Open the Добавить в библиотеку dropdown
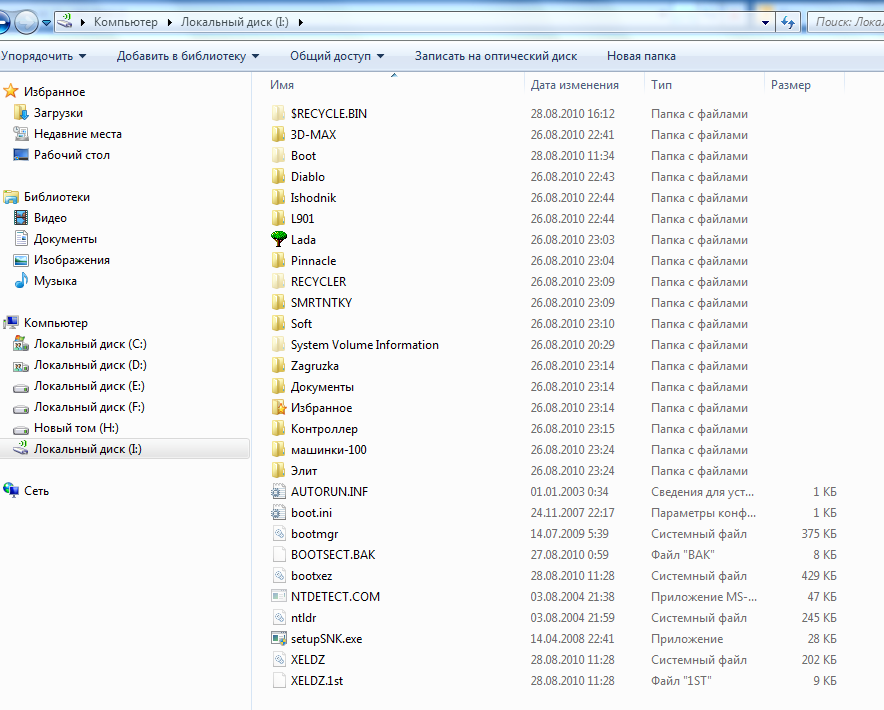The image size is (884, 710). [188, 56]
